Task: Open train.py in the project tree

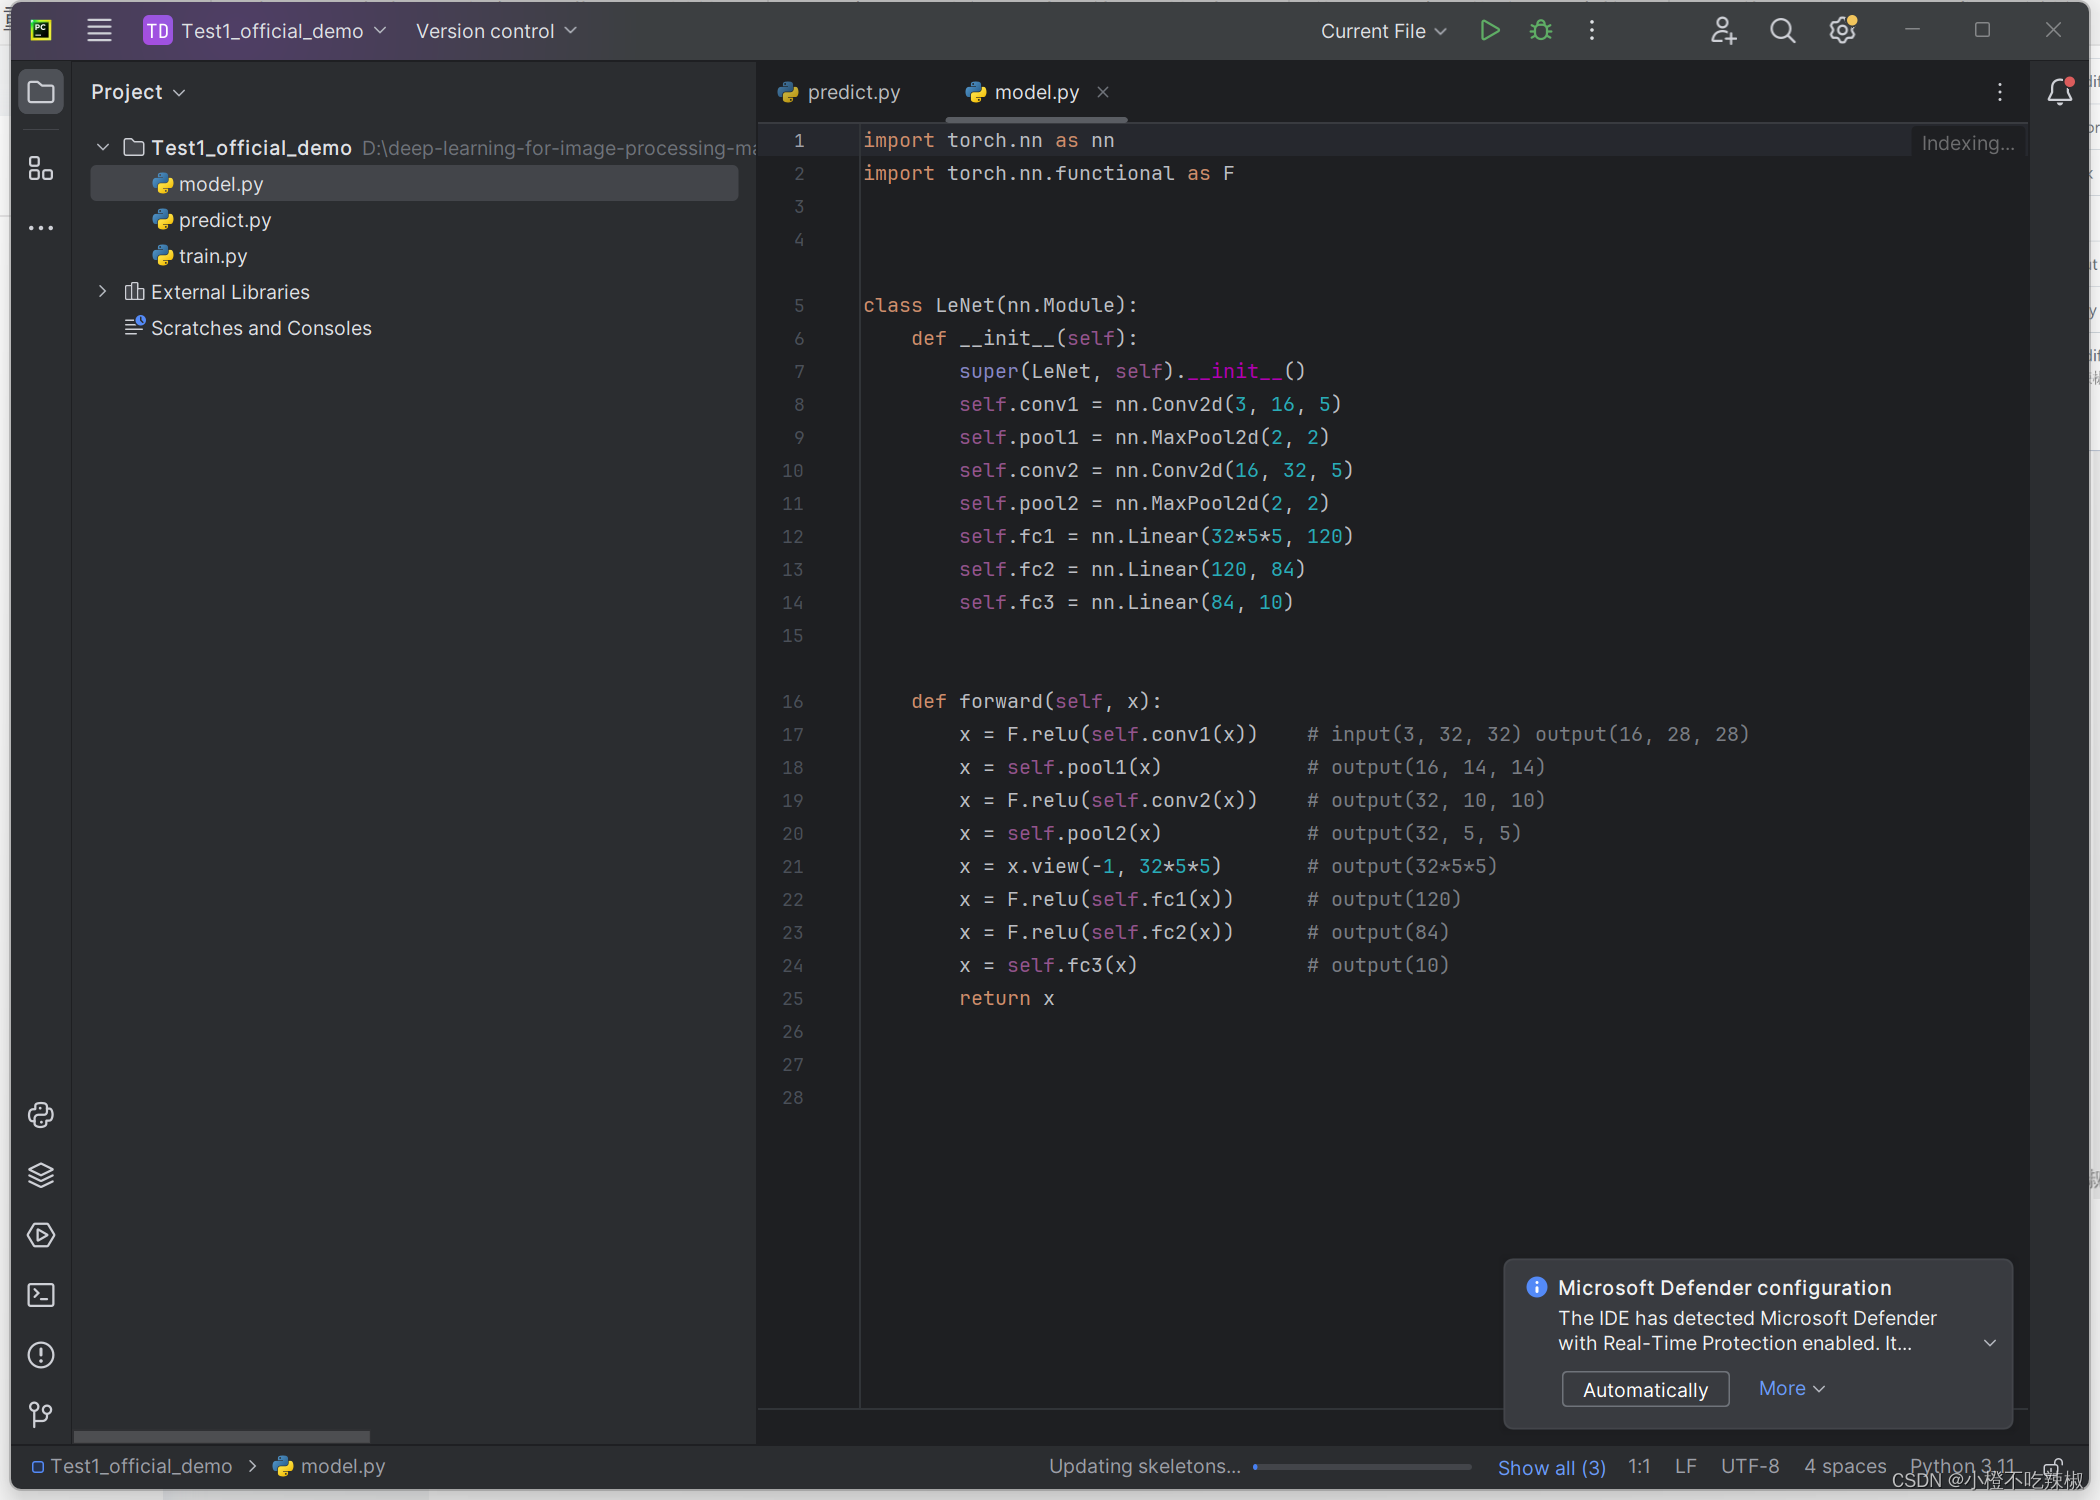Action: click(212, 256)
